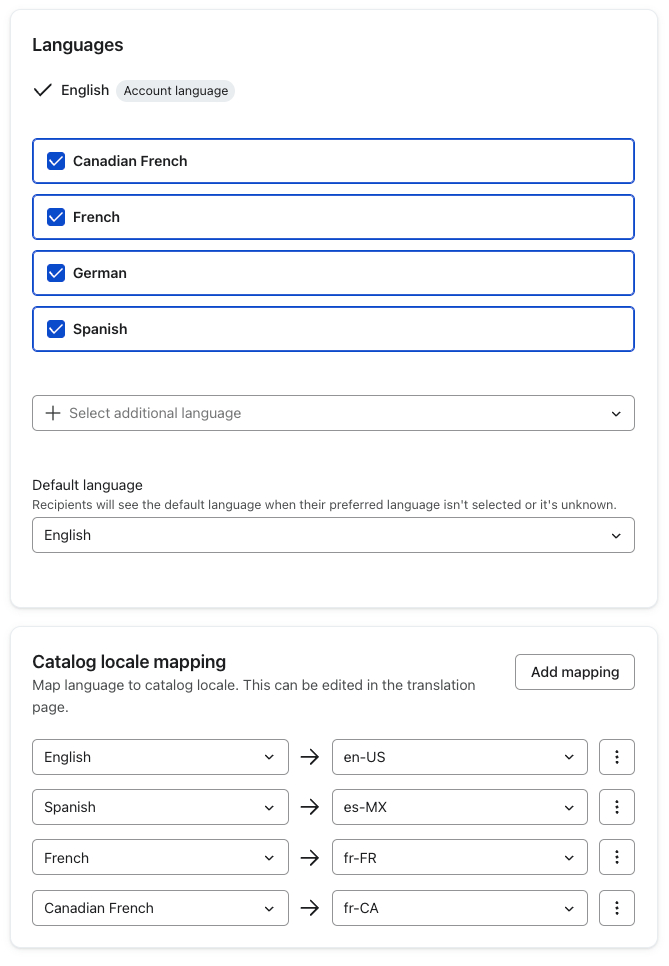Image resolution: width=669 pixels, height=966 pixels.
Task: Expand the fr-FR locale dropdown
Action: [x=459, y=858]
